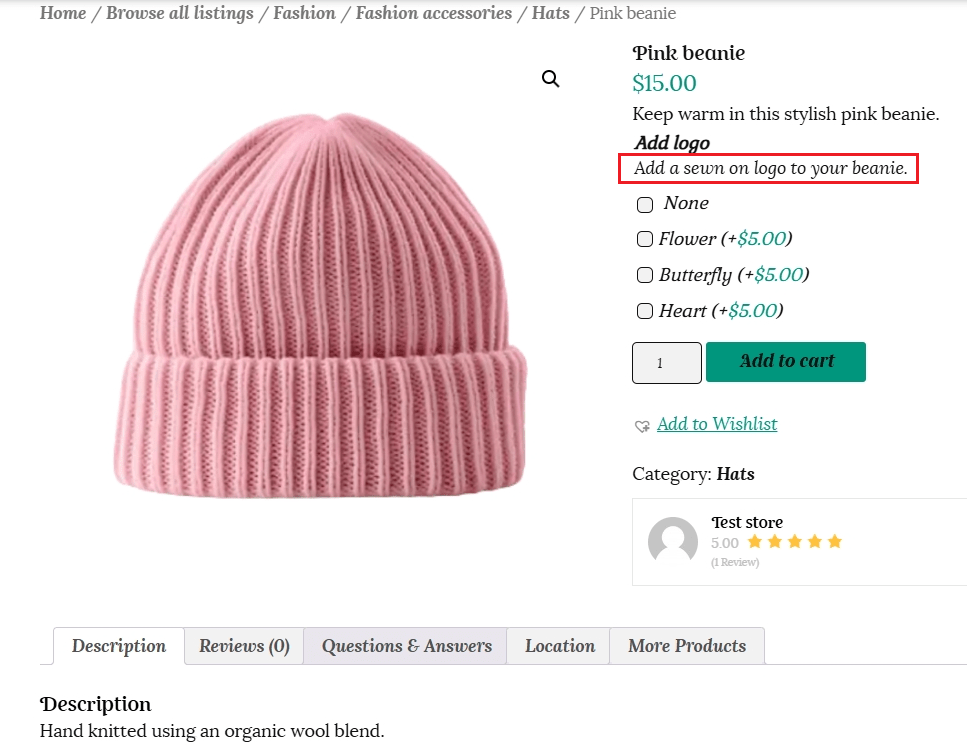Open the Description tab
Viewport: 967px width, 748px height.
coord(119,646)
